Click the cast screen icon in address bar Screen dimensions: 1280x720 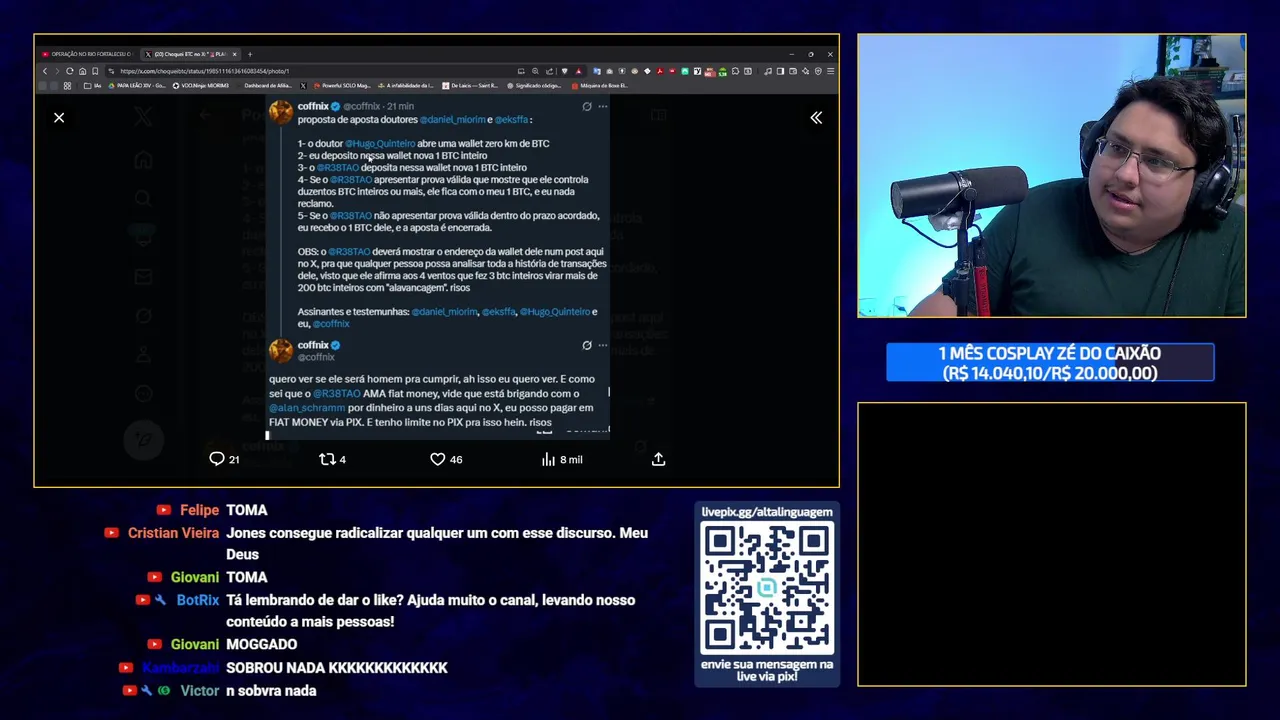click(x=521, y=71)
